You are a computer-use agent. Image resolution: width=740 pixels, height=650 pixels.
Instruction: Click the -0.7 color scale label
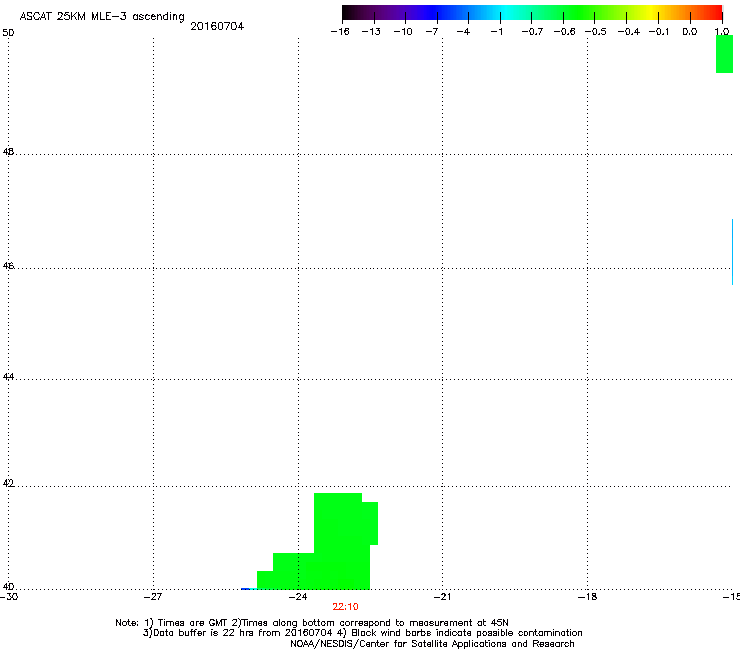(532, 32)
